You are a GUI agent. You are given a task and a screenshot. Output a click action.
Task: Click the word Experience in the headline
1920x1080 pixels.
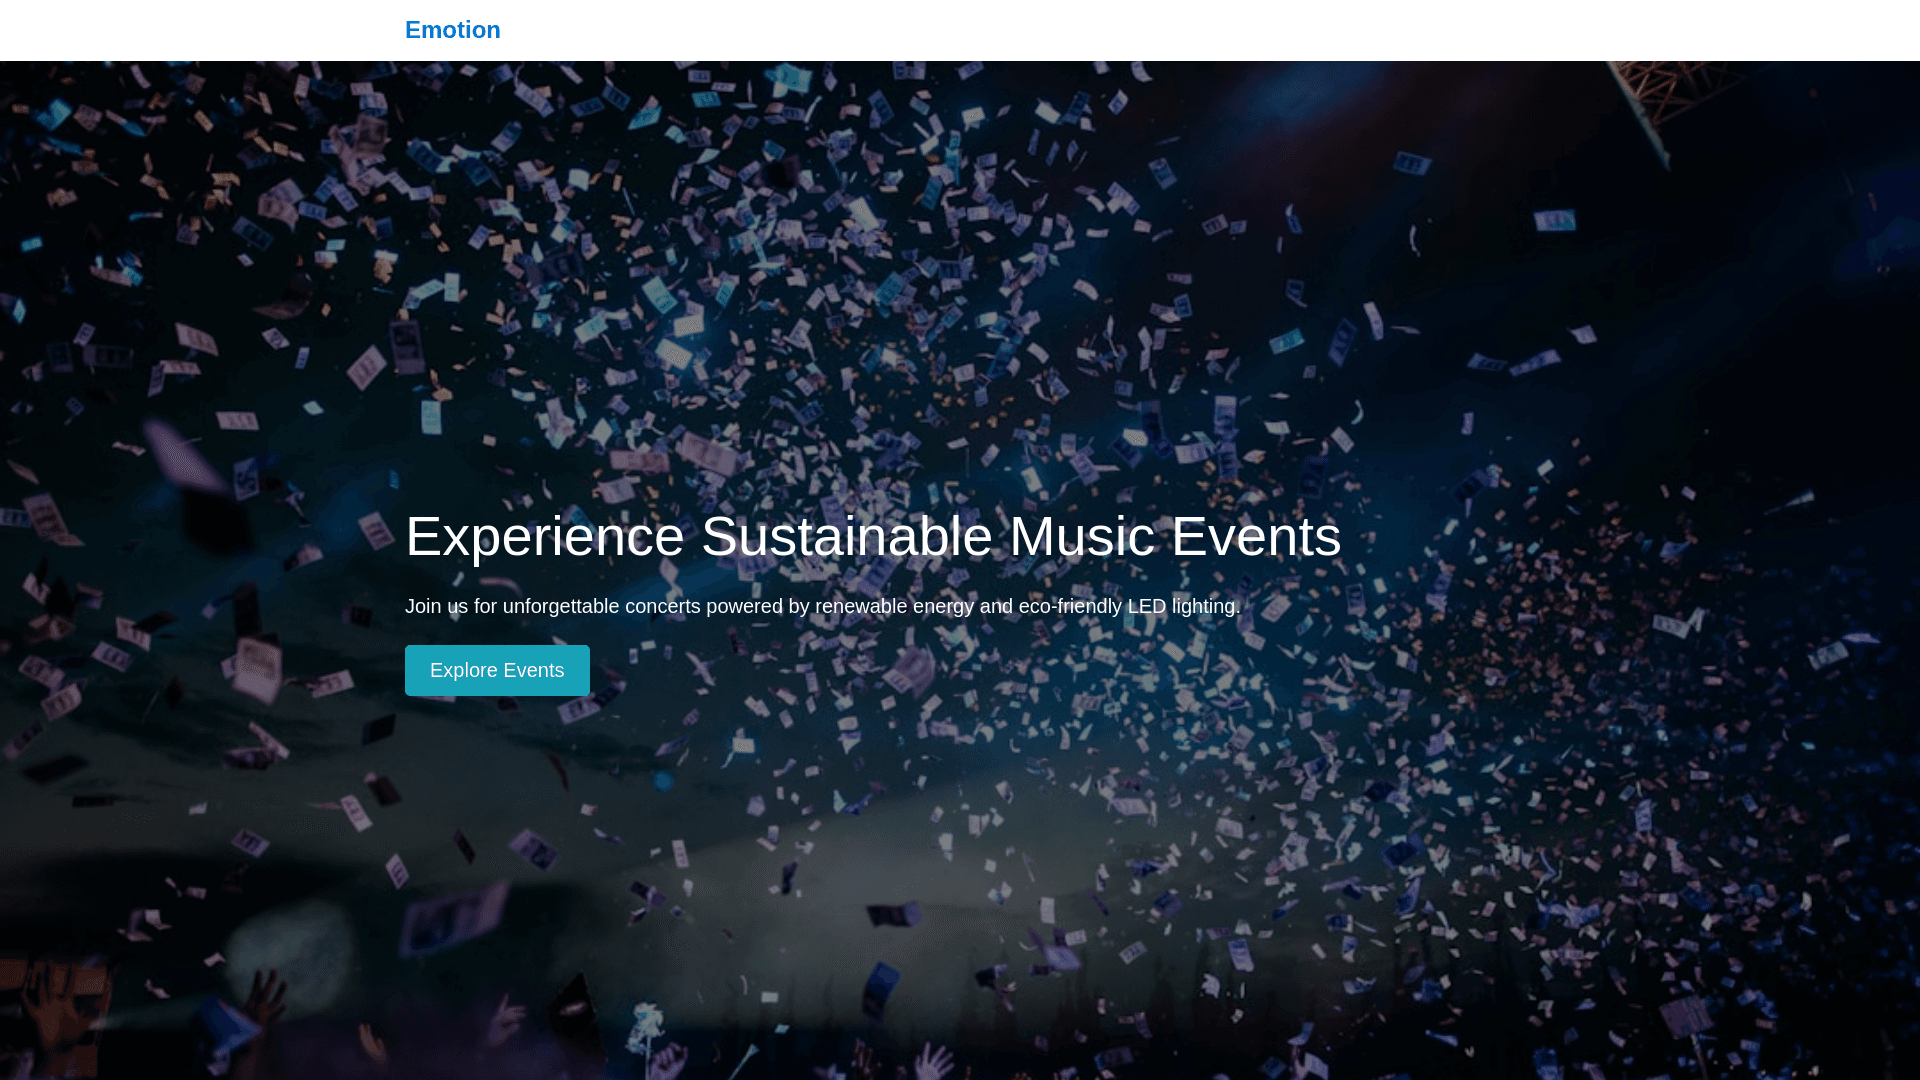tap(544, 536)
